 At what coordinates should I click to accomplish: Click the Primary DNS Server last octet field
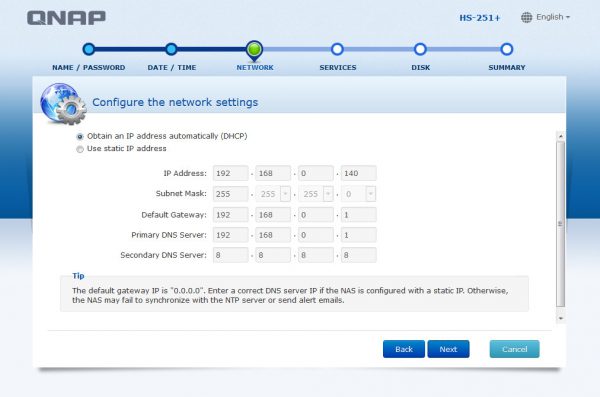click(359, 235)
